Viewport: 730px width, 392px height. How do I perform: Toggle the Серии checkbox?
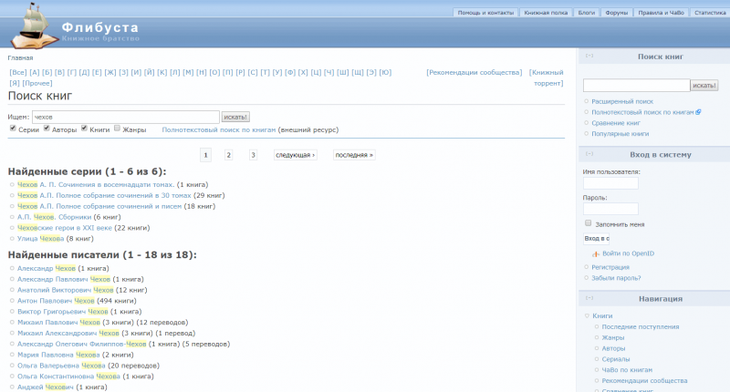point(13,128)
